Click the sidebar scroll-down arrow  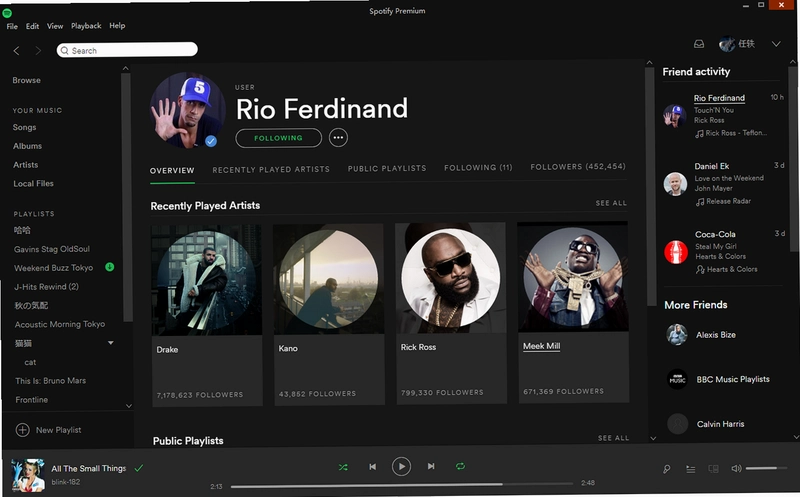[x=129, y=406]
